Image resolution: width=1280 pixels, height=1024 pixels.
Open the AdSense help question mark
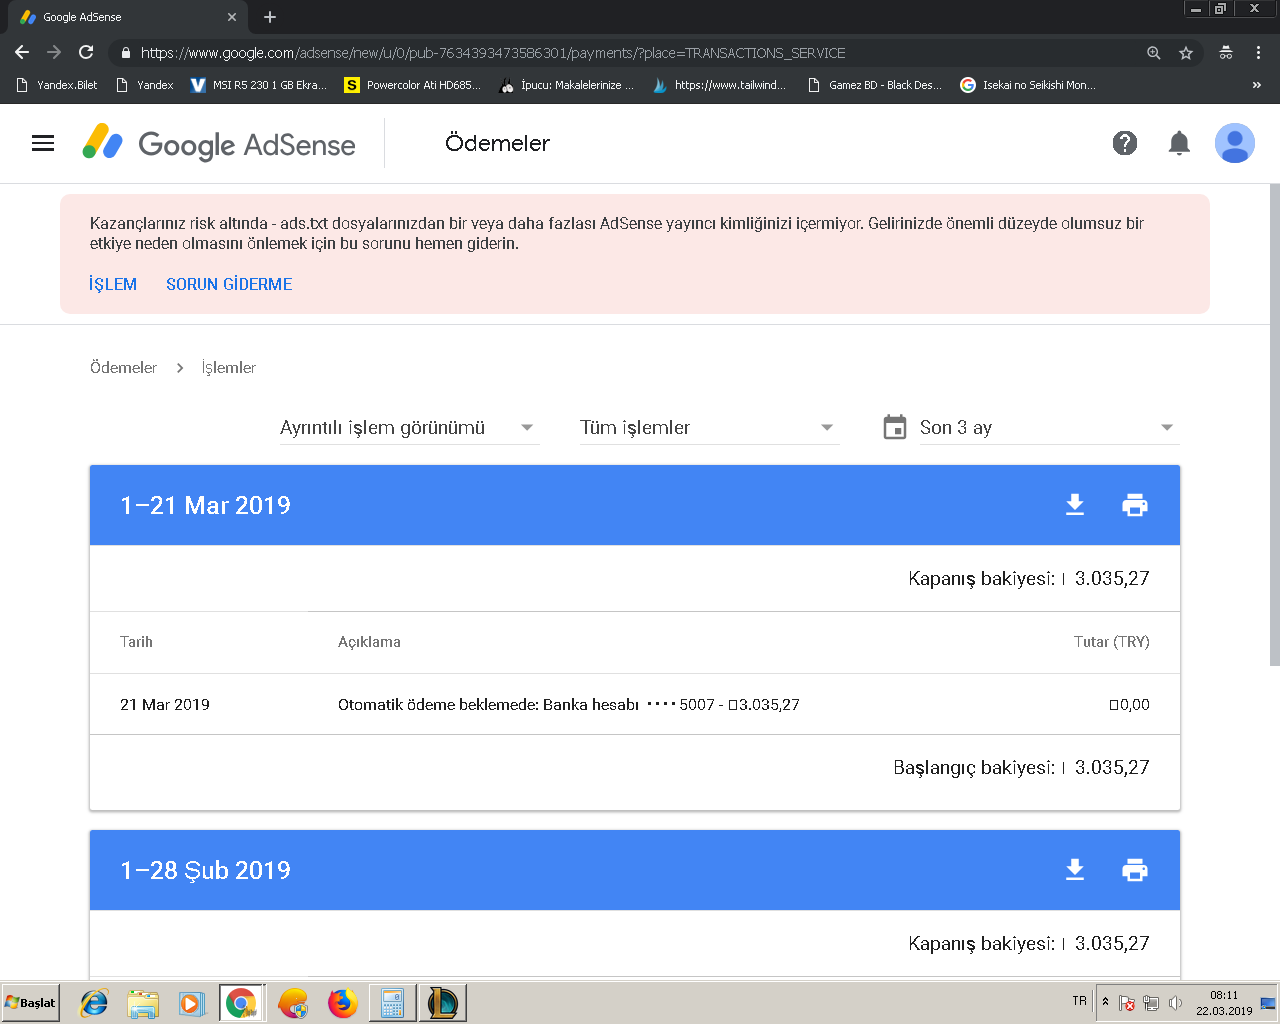pyautogui.click(x=1125, y=143)
